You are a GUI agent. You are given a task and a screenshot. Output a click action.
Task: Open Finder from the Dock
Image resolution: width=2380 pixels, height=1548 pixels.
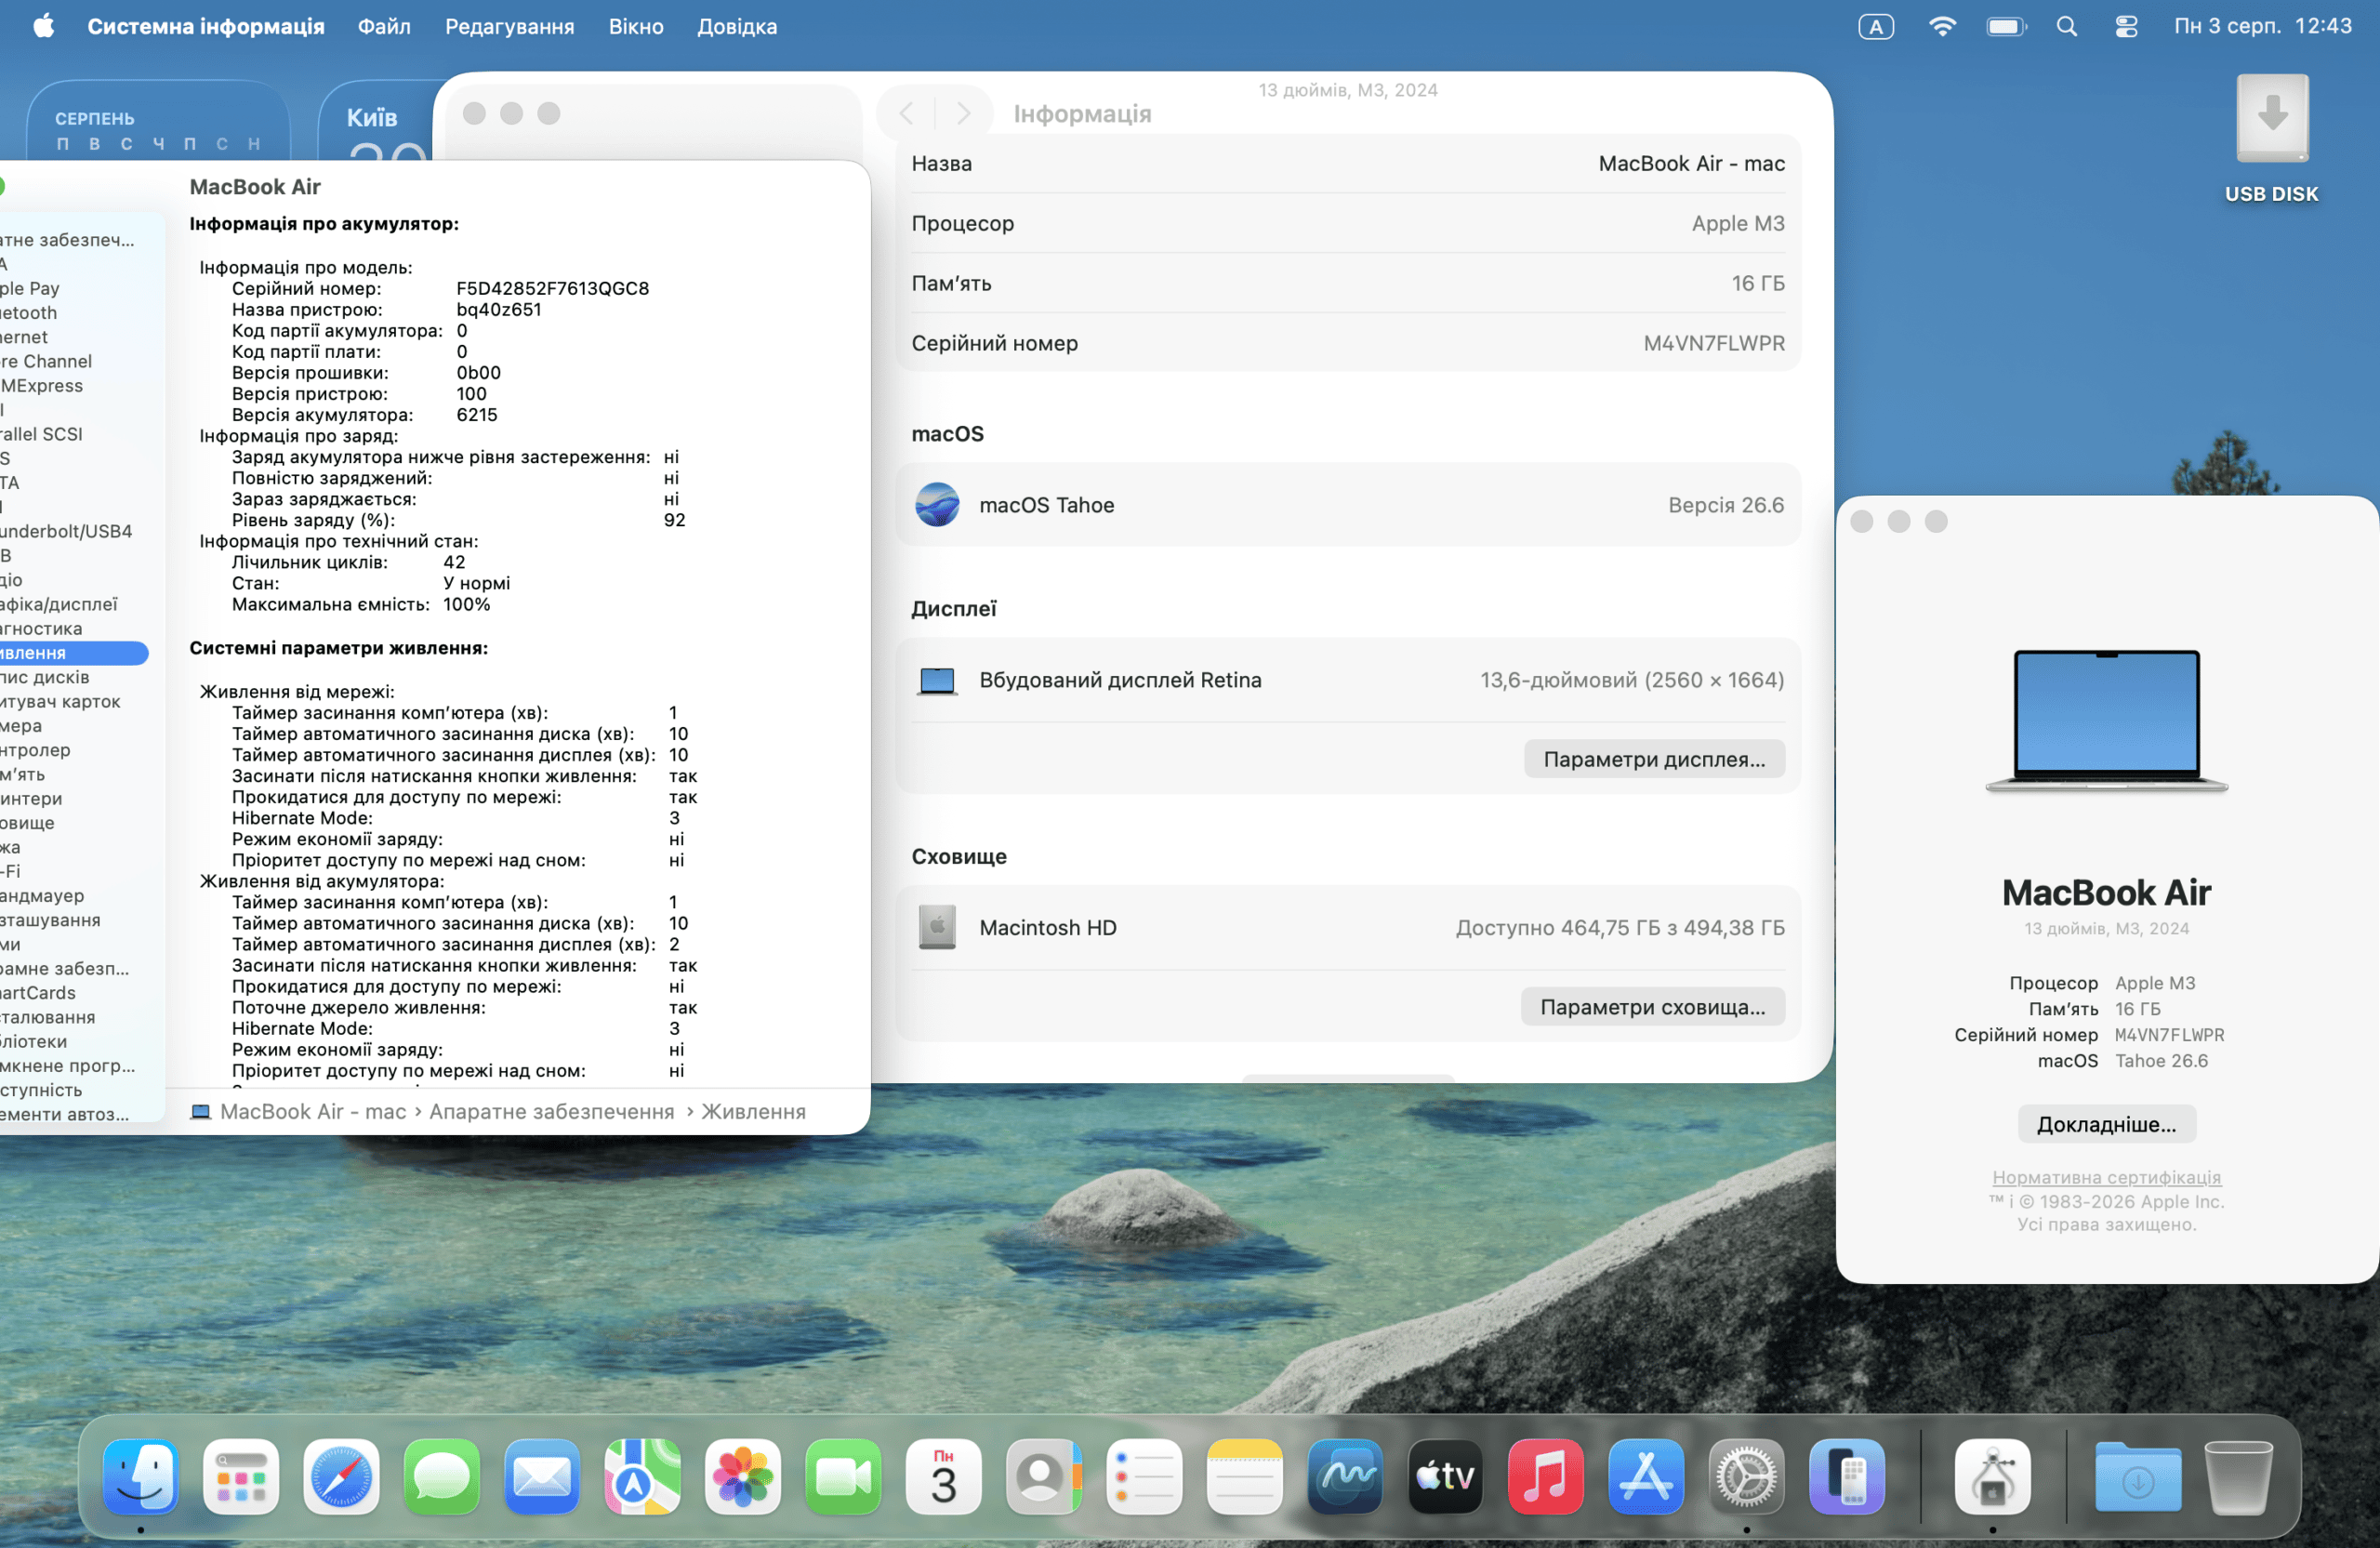pyautogui.click(x=141, y=1476)
